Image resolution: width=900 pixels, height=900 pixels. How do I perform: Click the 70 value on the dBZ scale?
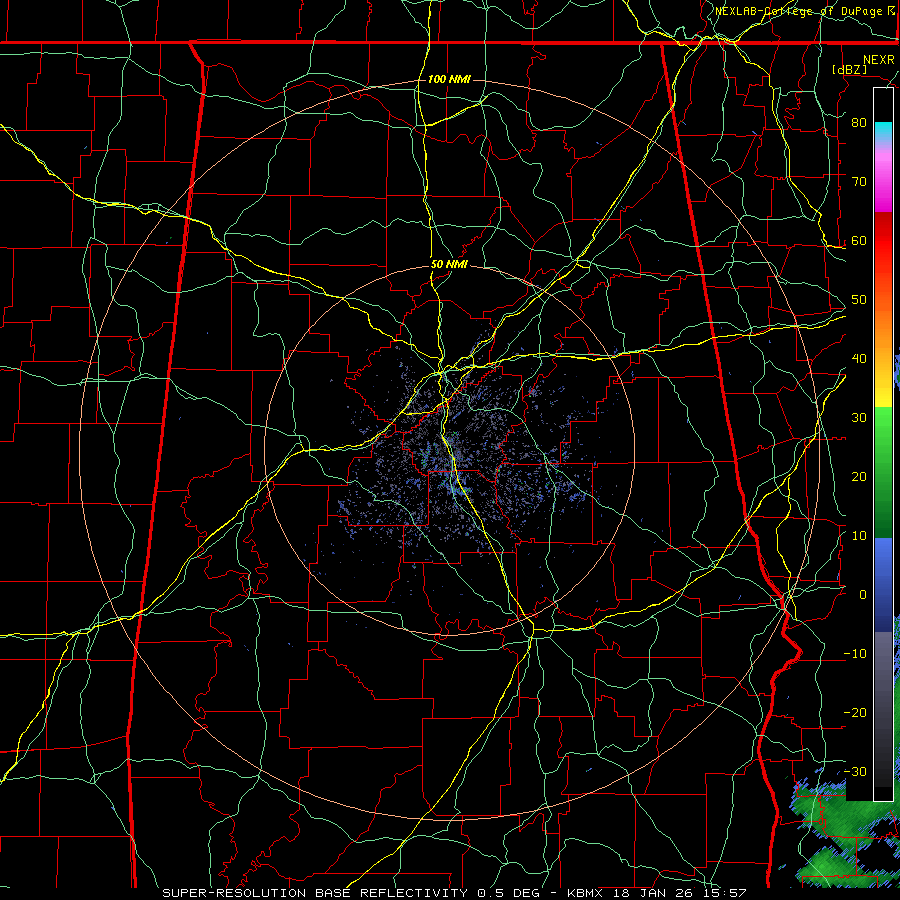point(859,182)
